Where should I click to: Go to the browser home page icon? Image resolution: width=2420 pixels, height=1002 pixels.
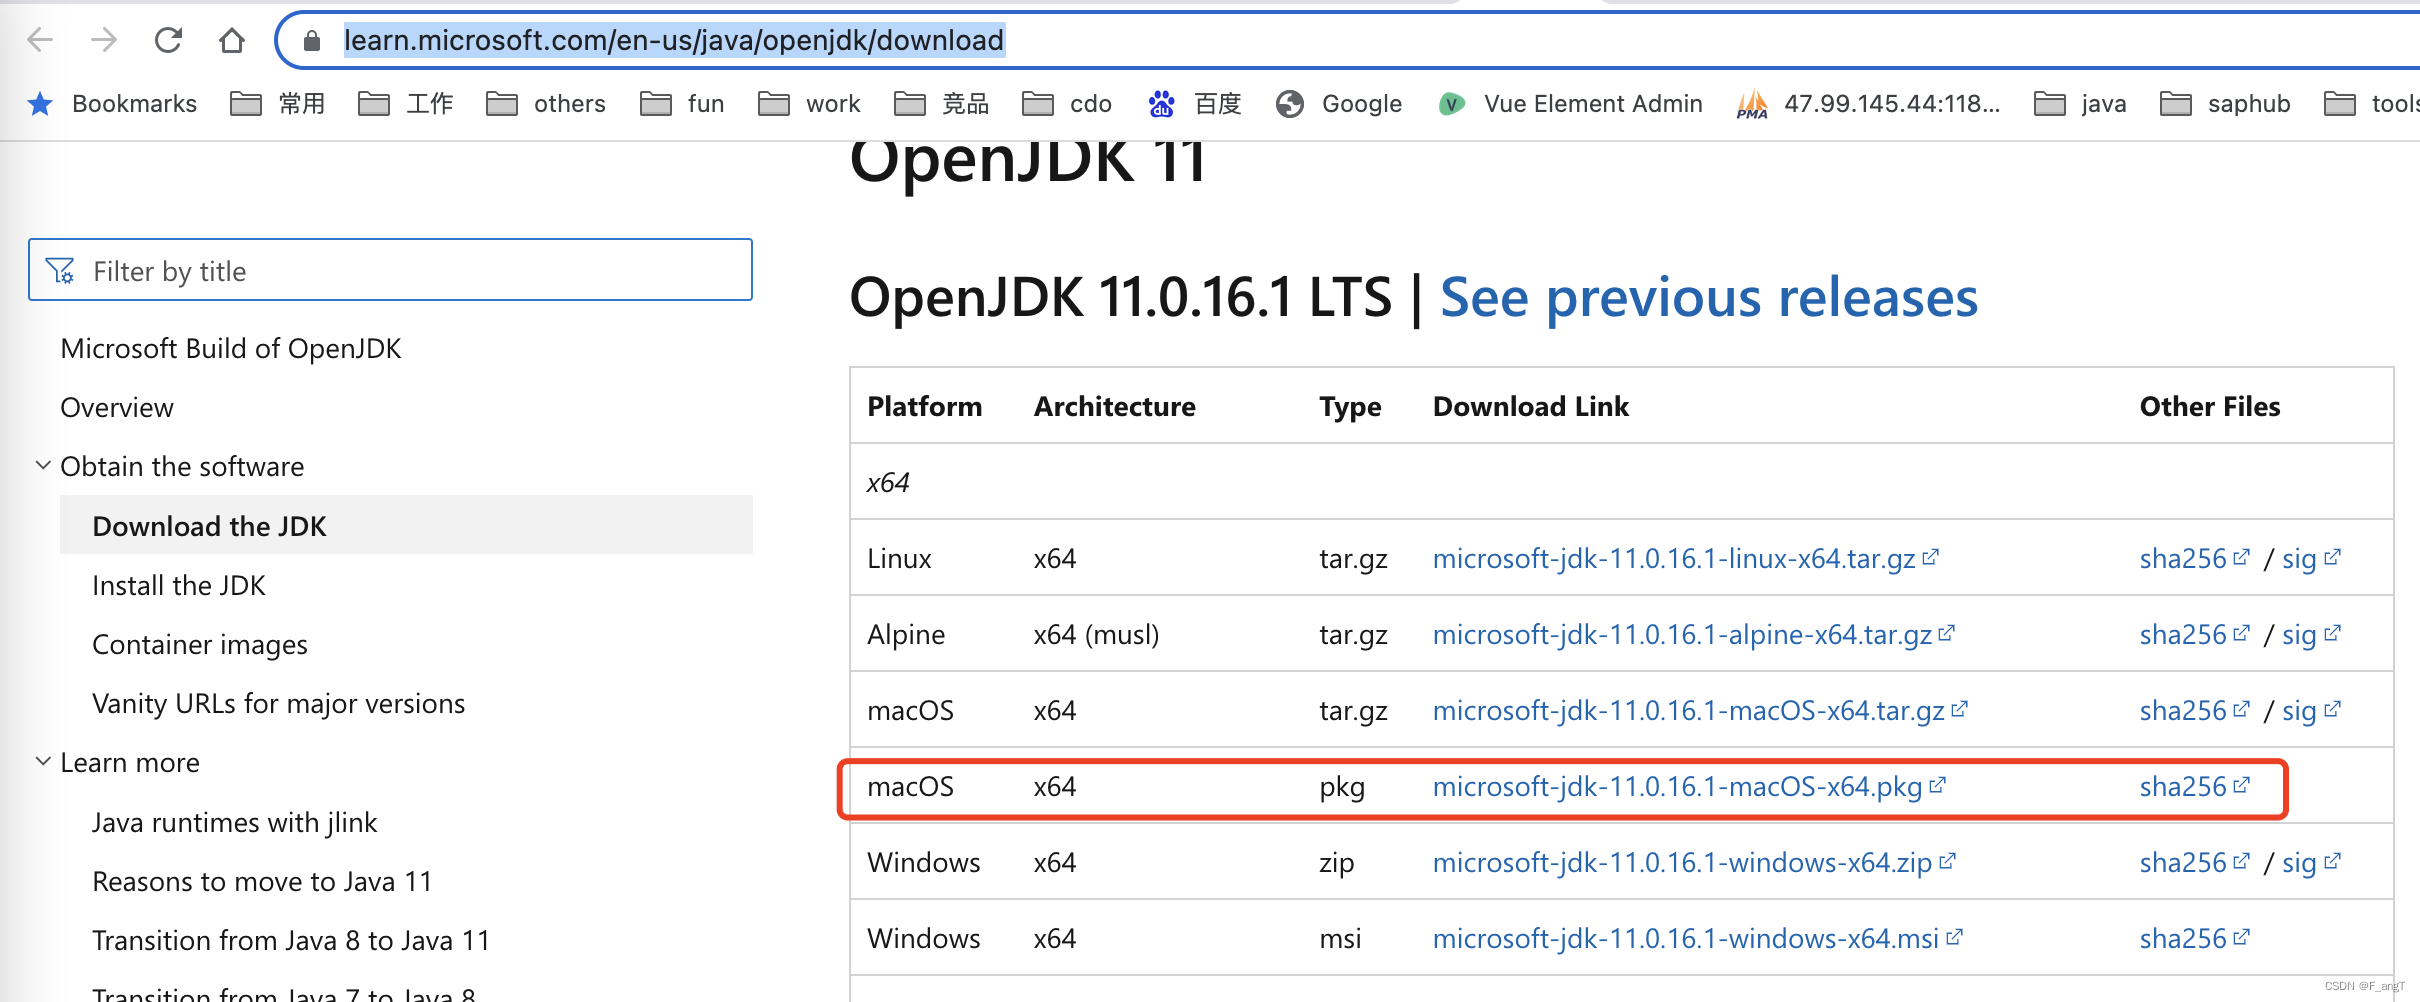[x=232, y=40]
